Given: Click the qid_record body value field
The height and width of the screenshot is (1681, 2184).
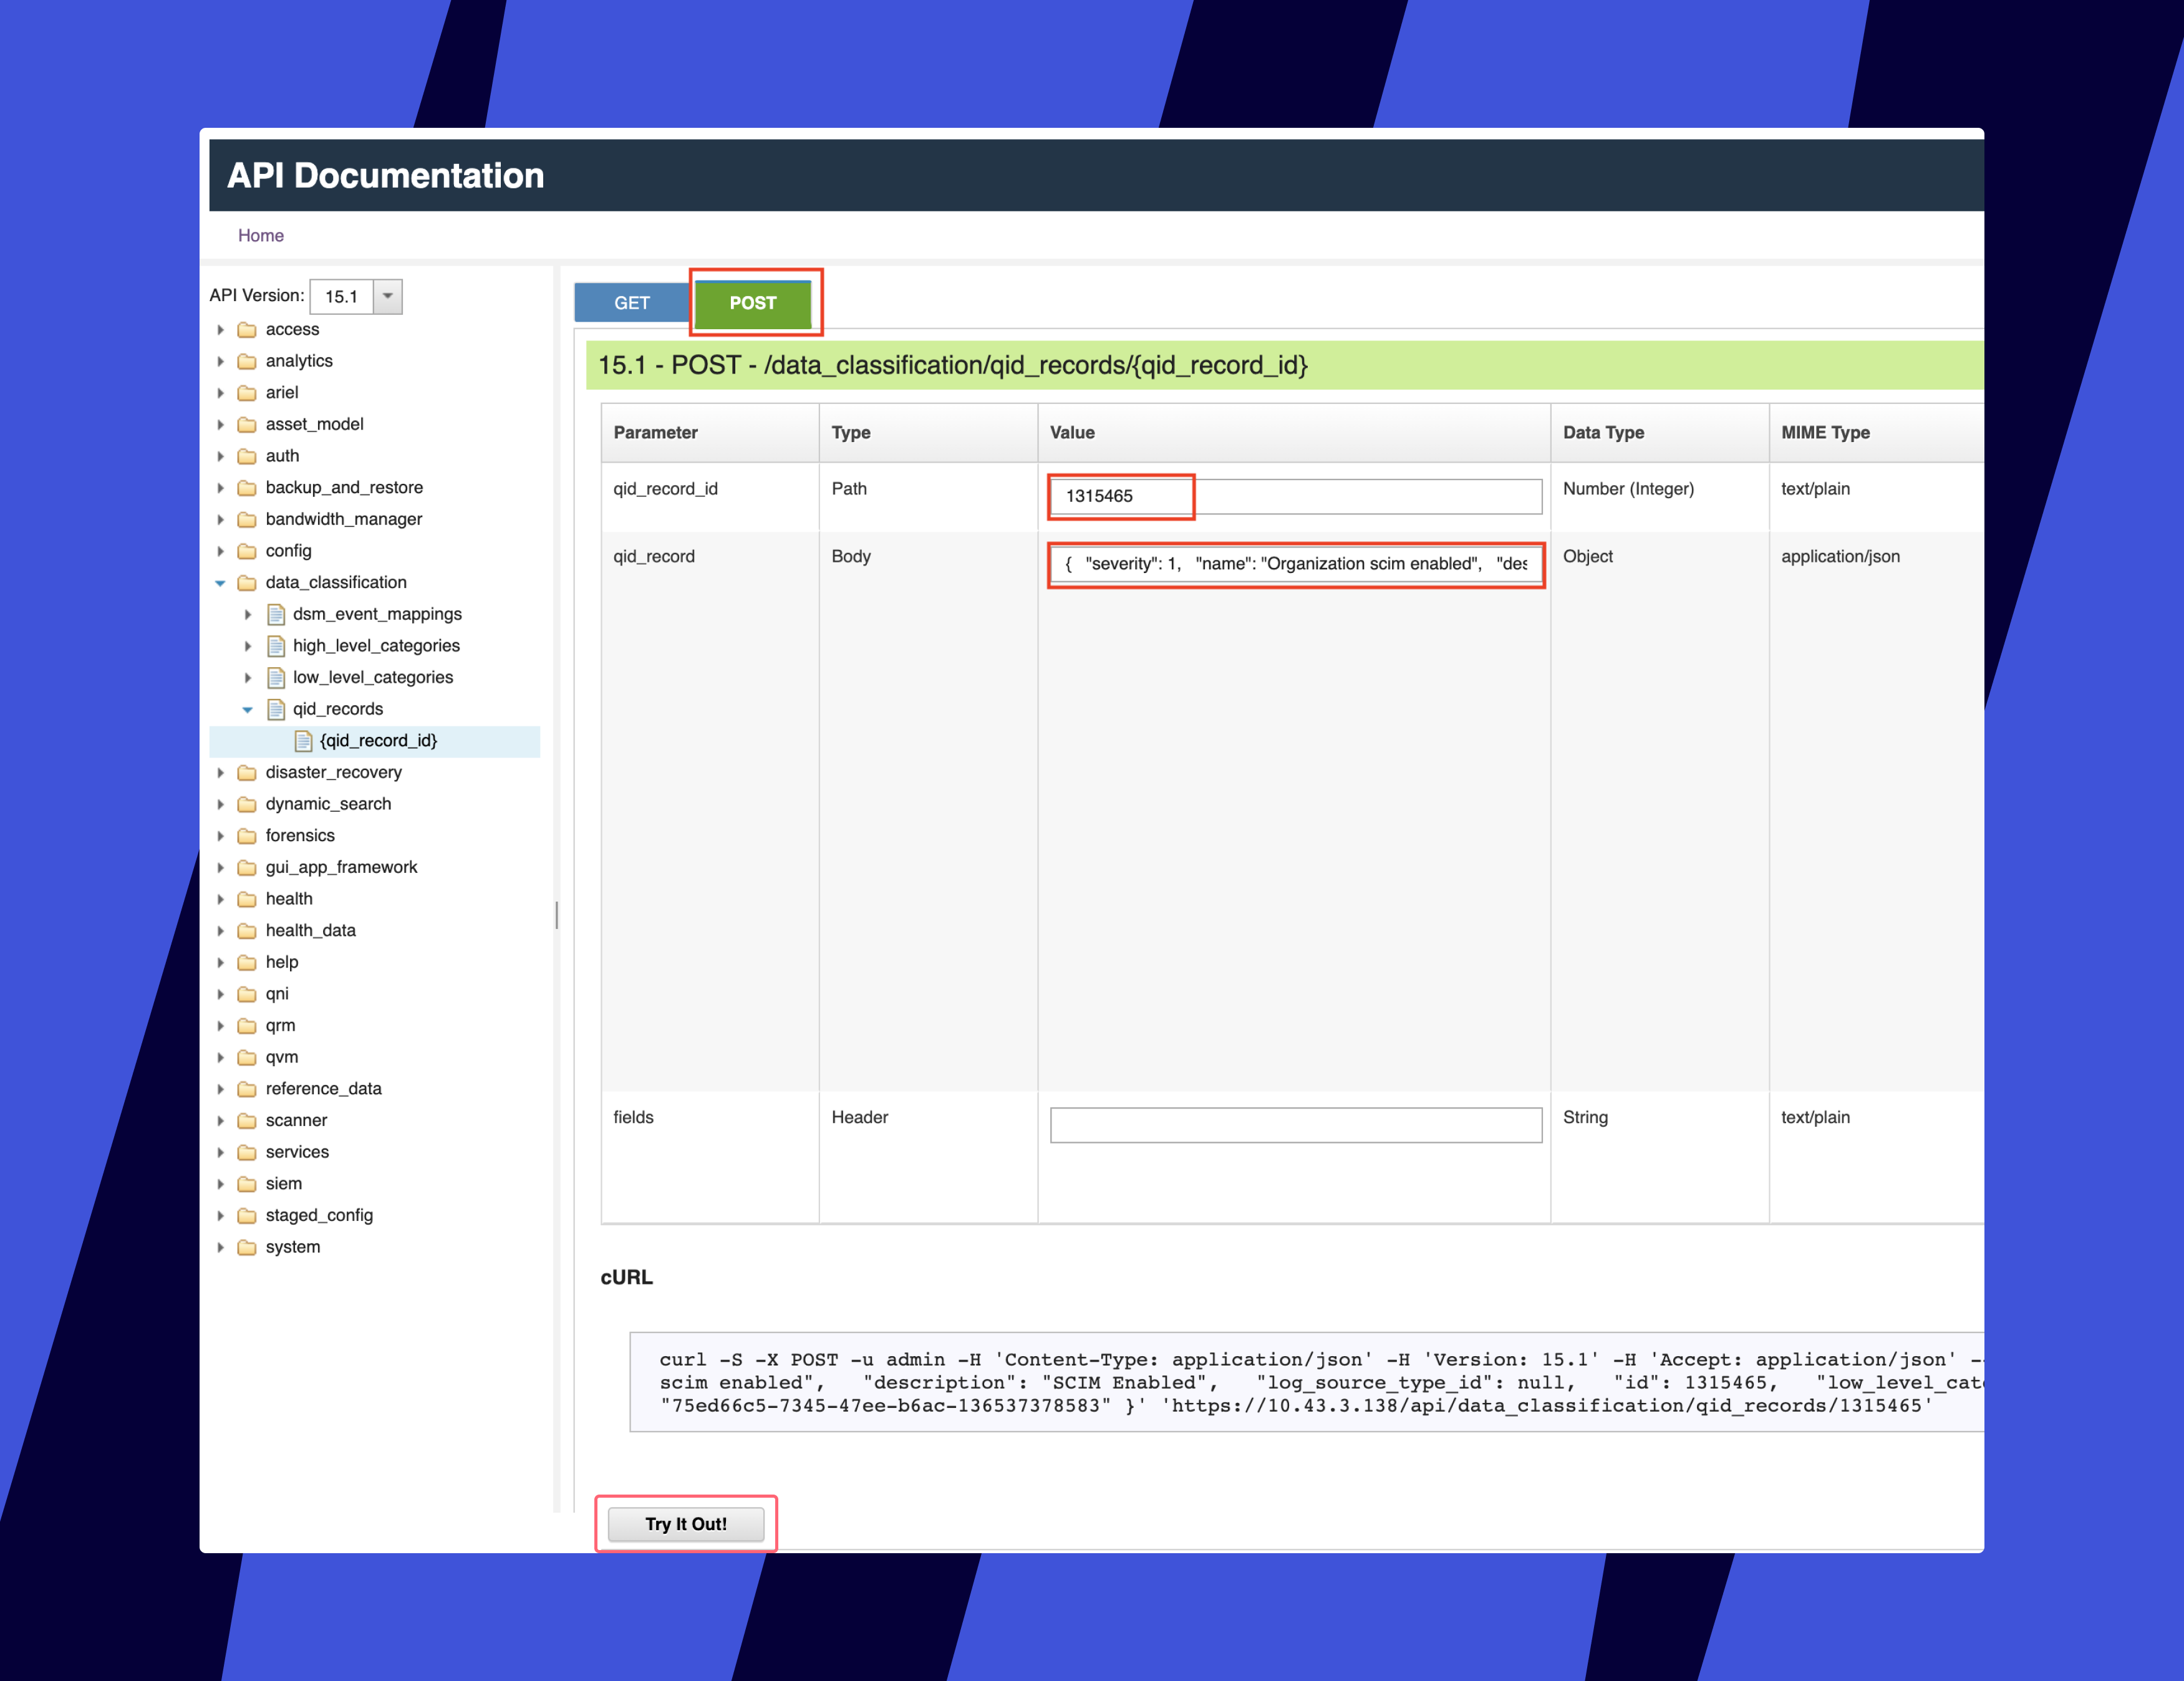Looking at the screenshot, I should click(x=1296, y=564).
